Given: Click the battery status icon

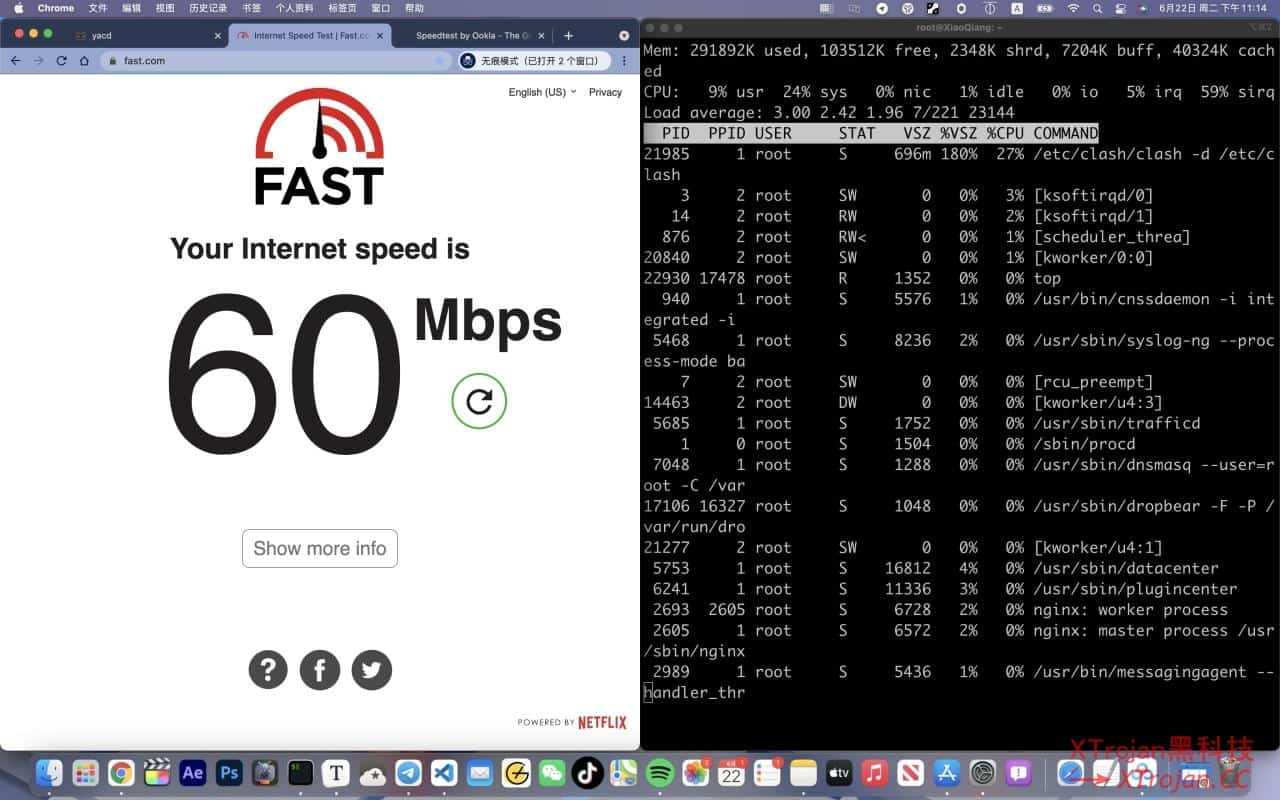Looking at the screenshot, I should pos(1045,8).
